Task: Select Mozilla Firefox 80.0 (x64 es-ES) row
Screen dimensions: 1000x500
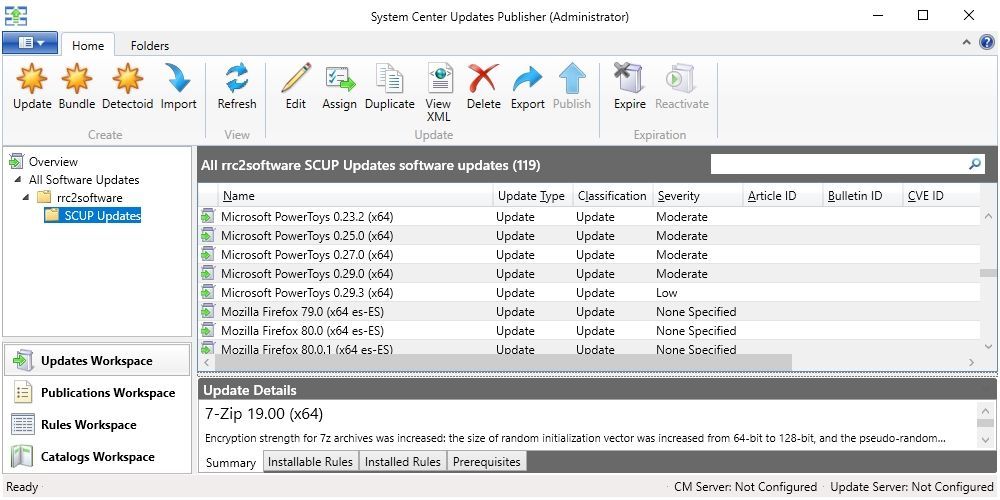Action: click(589, 331)
